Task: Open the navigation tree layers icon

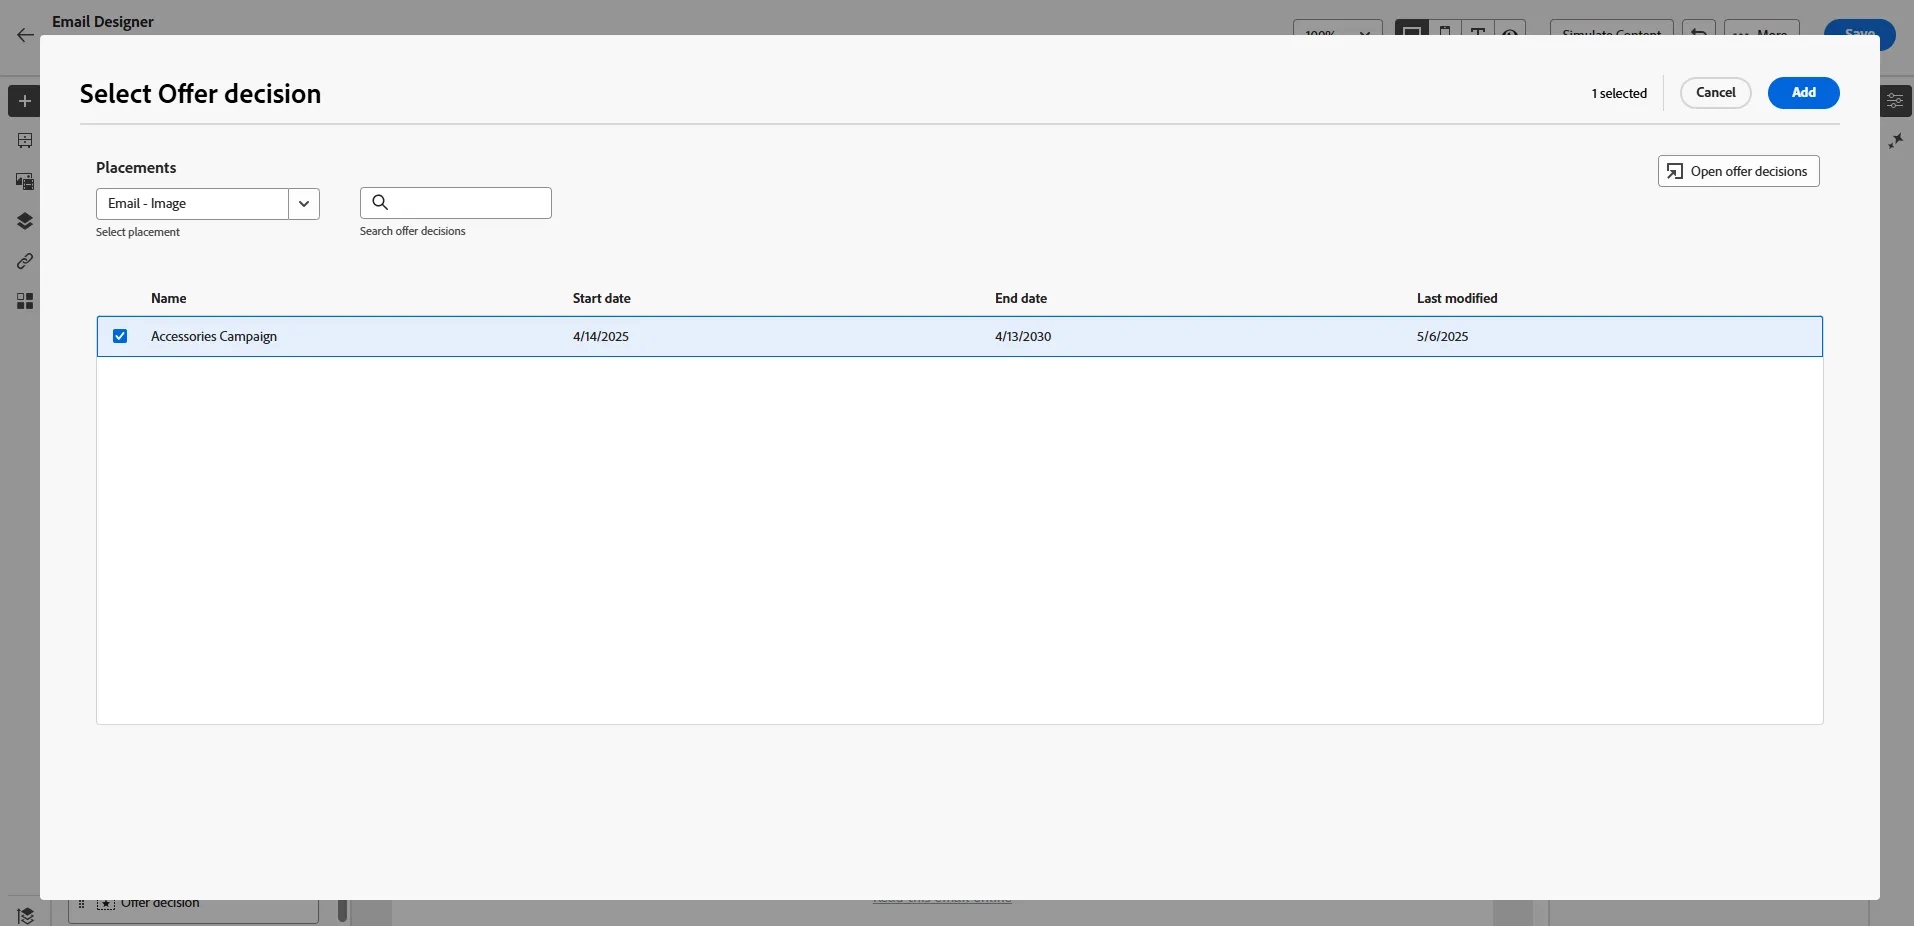Action: (25, 221)
